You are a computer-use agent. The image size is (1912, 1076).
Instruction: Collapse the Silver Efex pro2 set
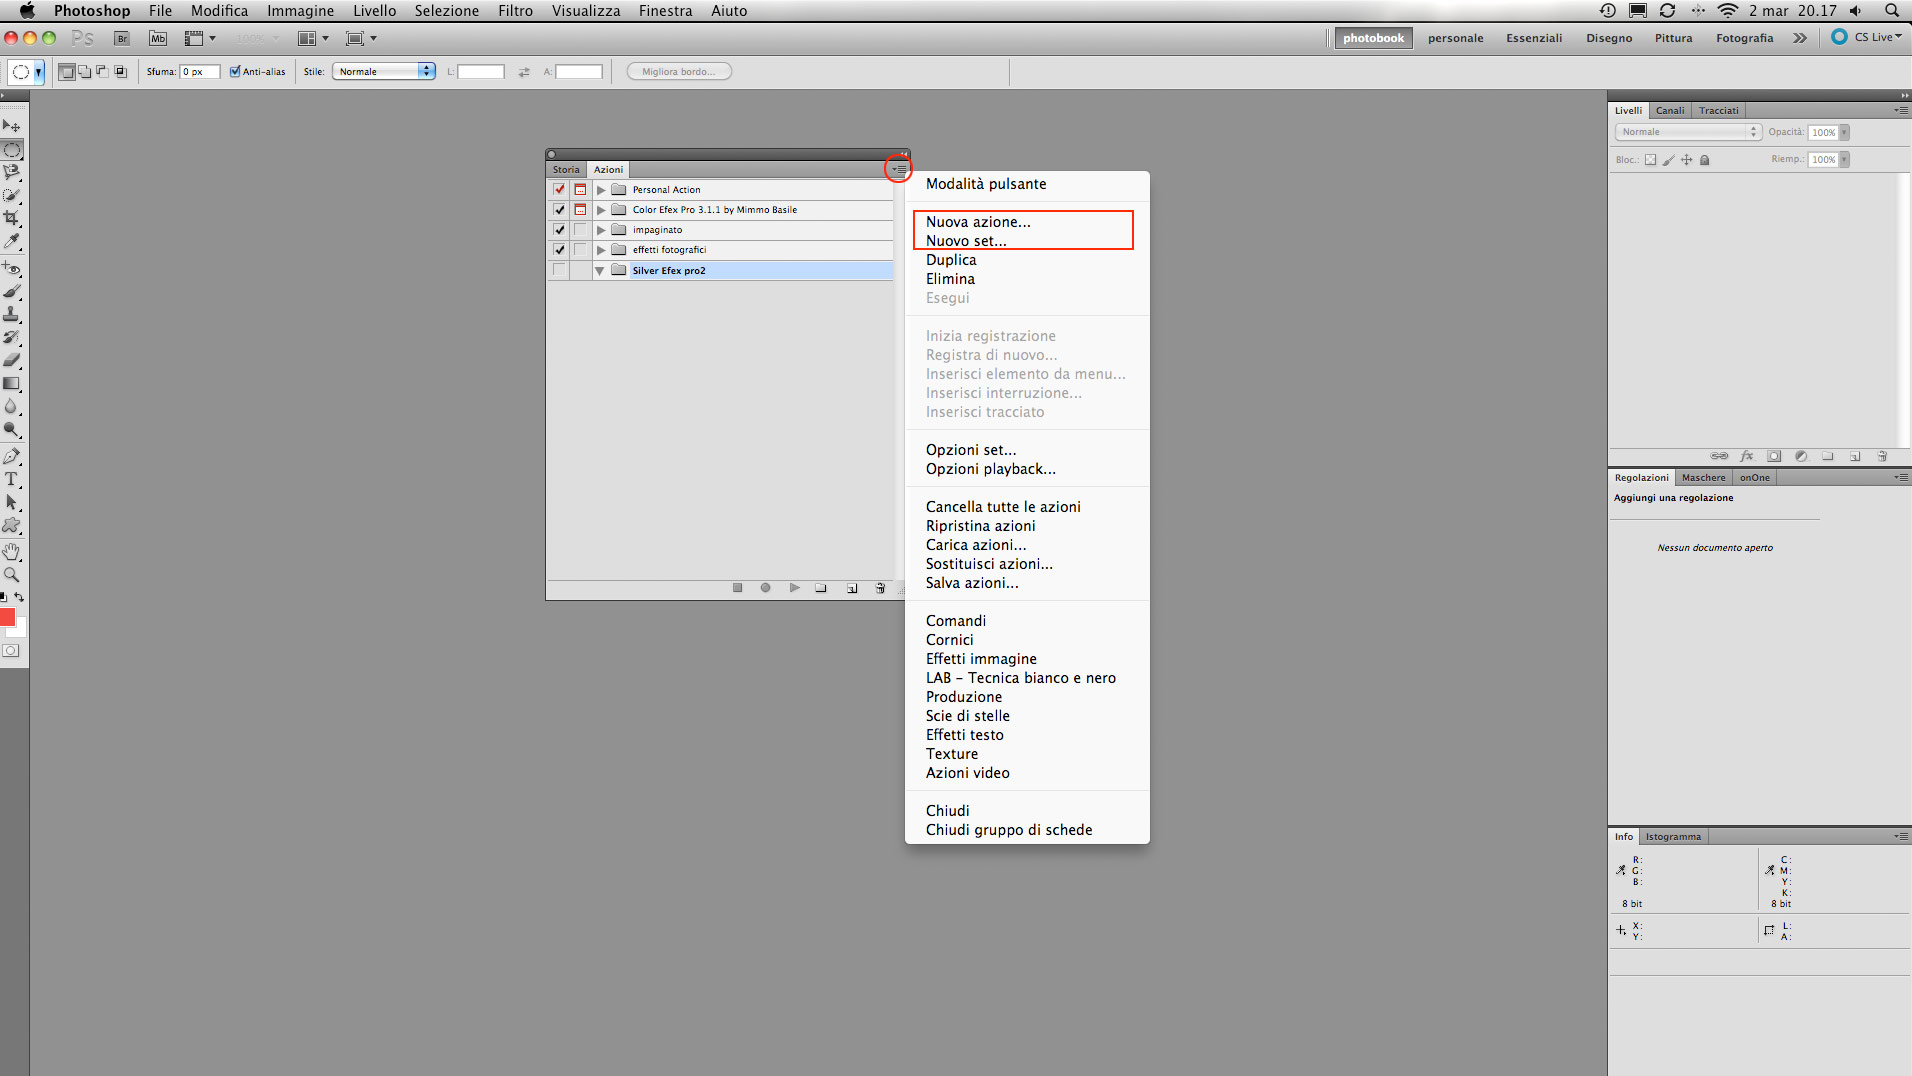600,270
